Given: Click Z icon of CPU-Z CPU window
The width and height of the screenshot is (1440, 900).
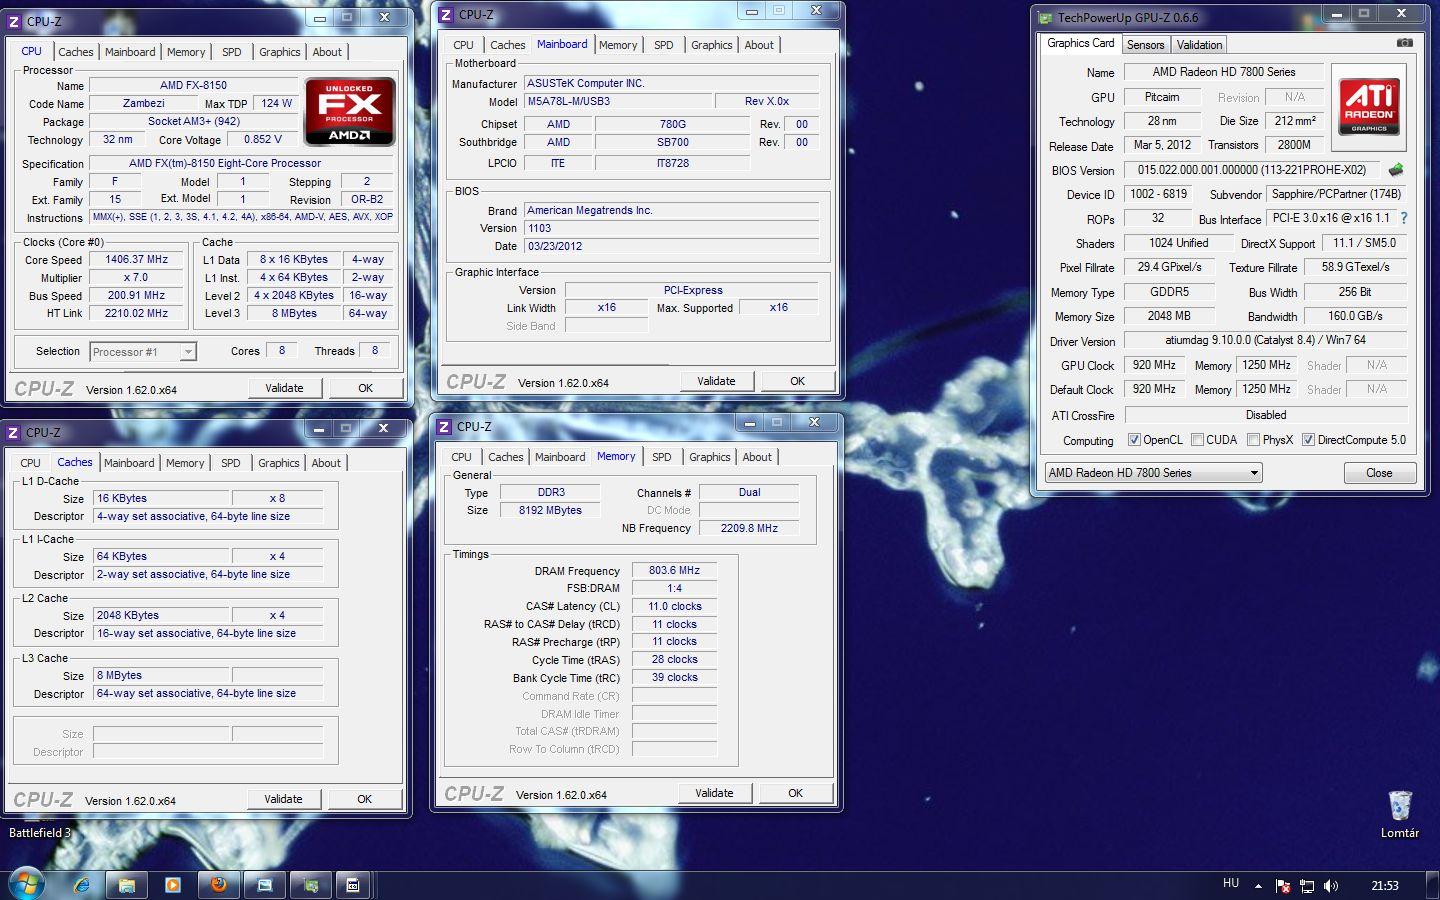Looking at the screenshot, I should pyautogui.click(x=14, y=21).
